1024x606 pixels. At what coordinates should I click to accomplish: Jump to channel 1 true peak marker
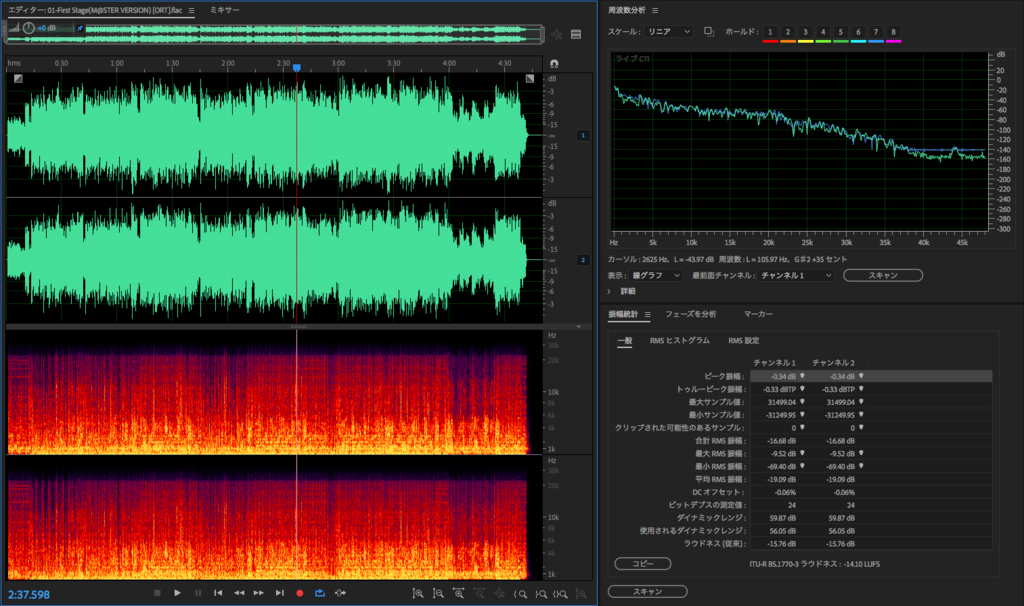tap(802, 389)
